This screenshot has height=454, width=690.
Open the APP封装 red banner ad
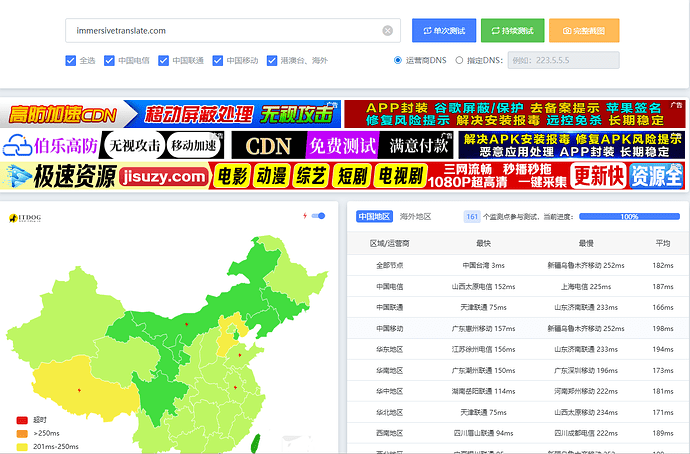click(514, 114)
